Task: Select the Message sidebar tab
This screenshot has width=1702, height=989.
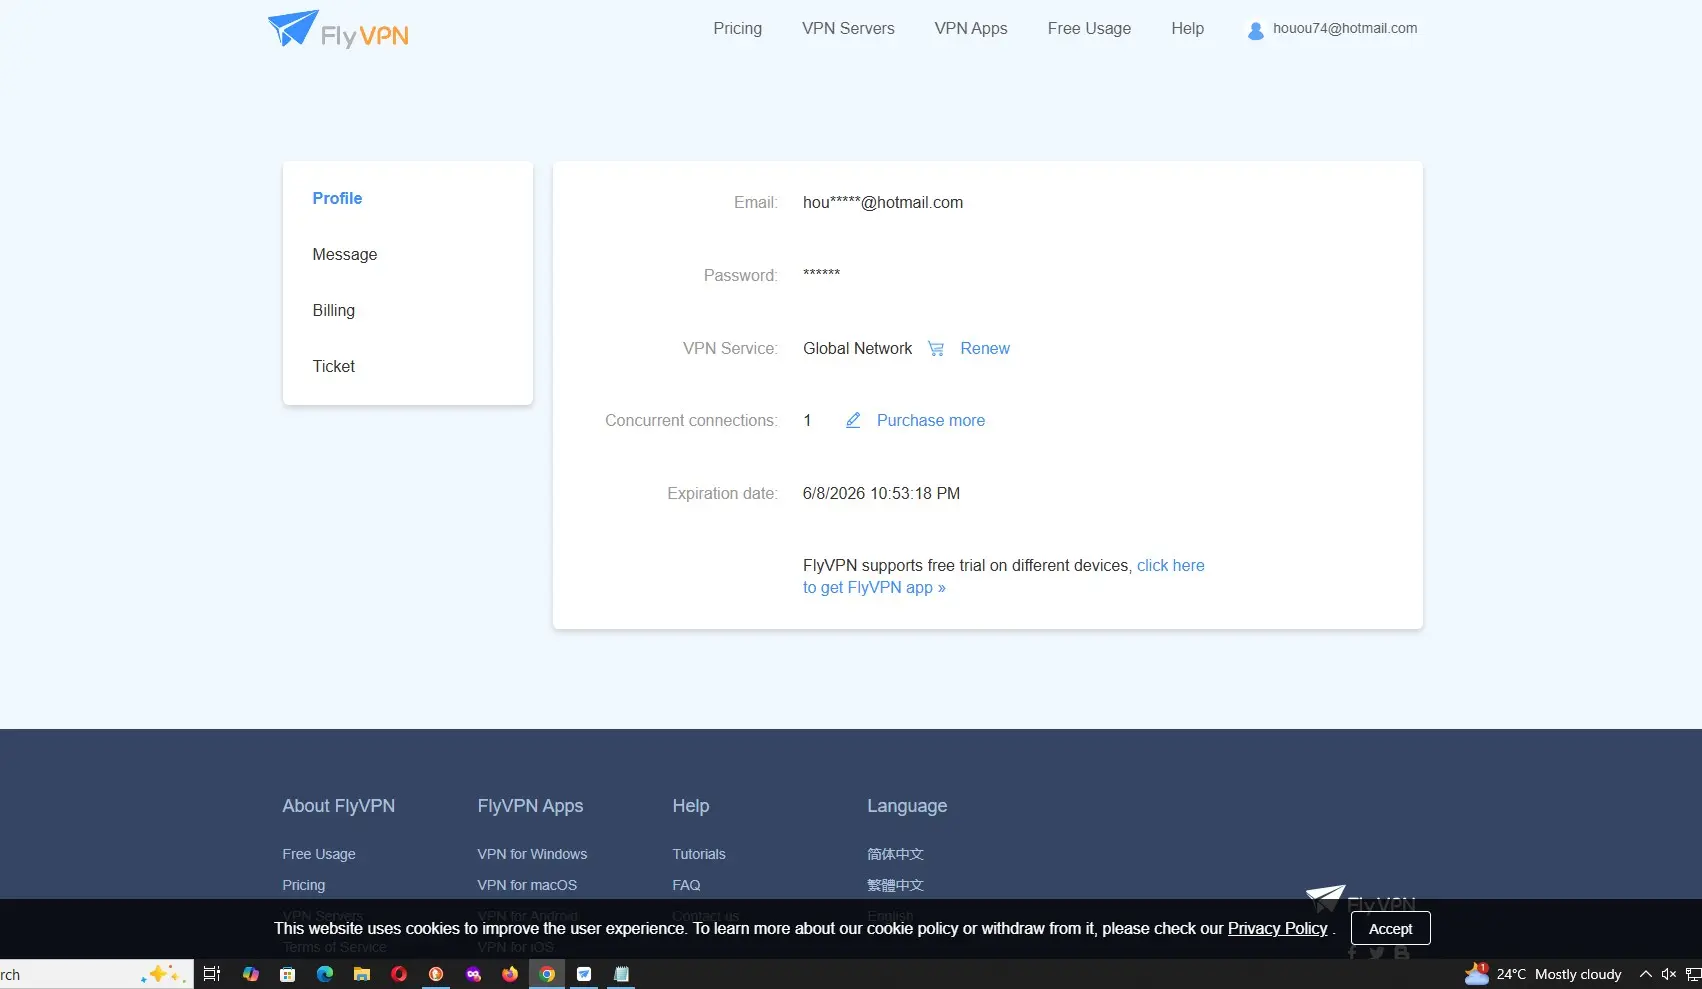Action: [344, 255]
